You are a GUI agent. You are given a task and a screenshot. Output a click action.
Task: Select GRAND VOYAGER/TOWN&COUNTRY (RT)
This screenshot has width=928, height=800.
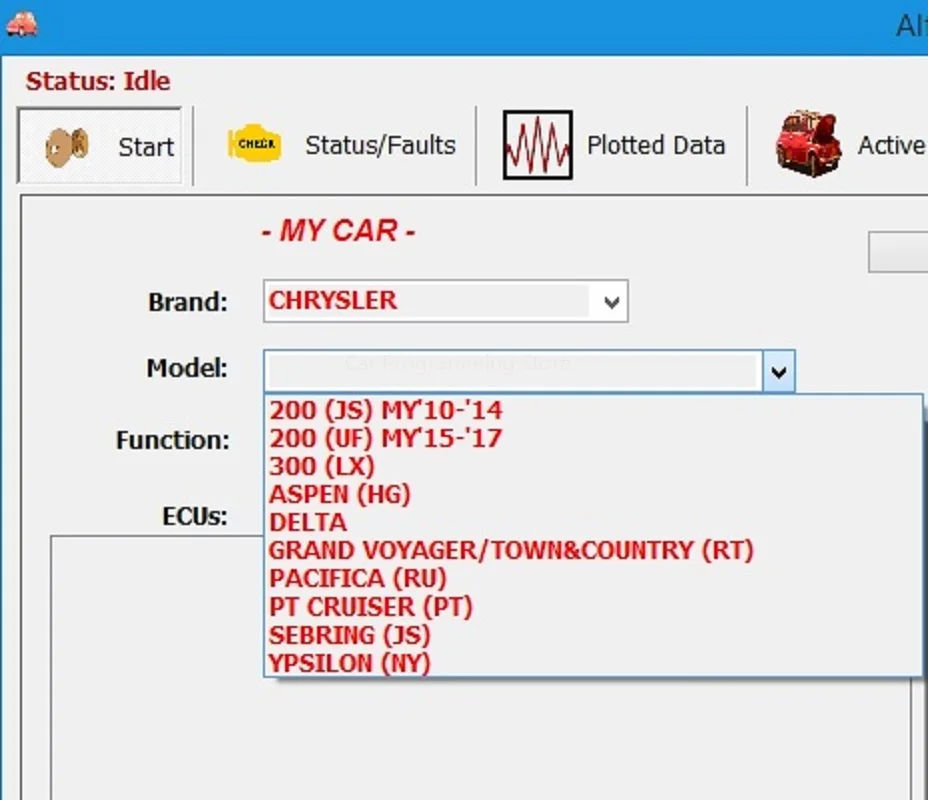(511, 550)
